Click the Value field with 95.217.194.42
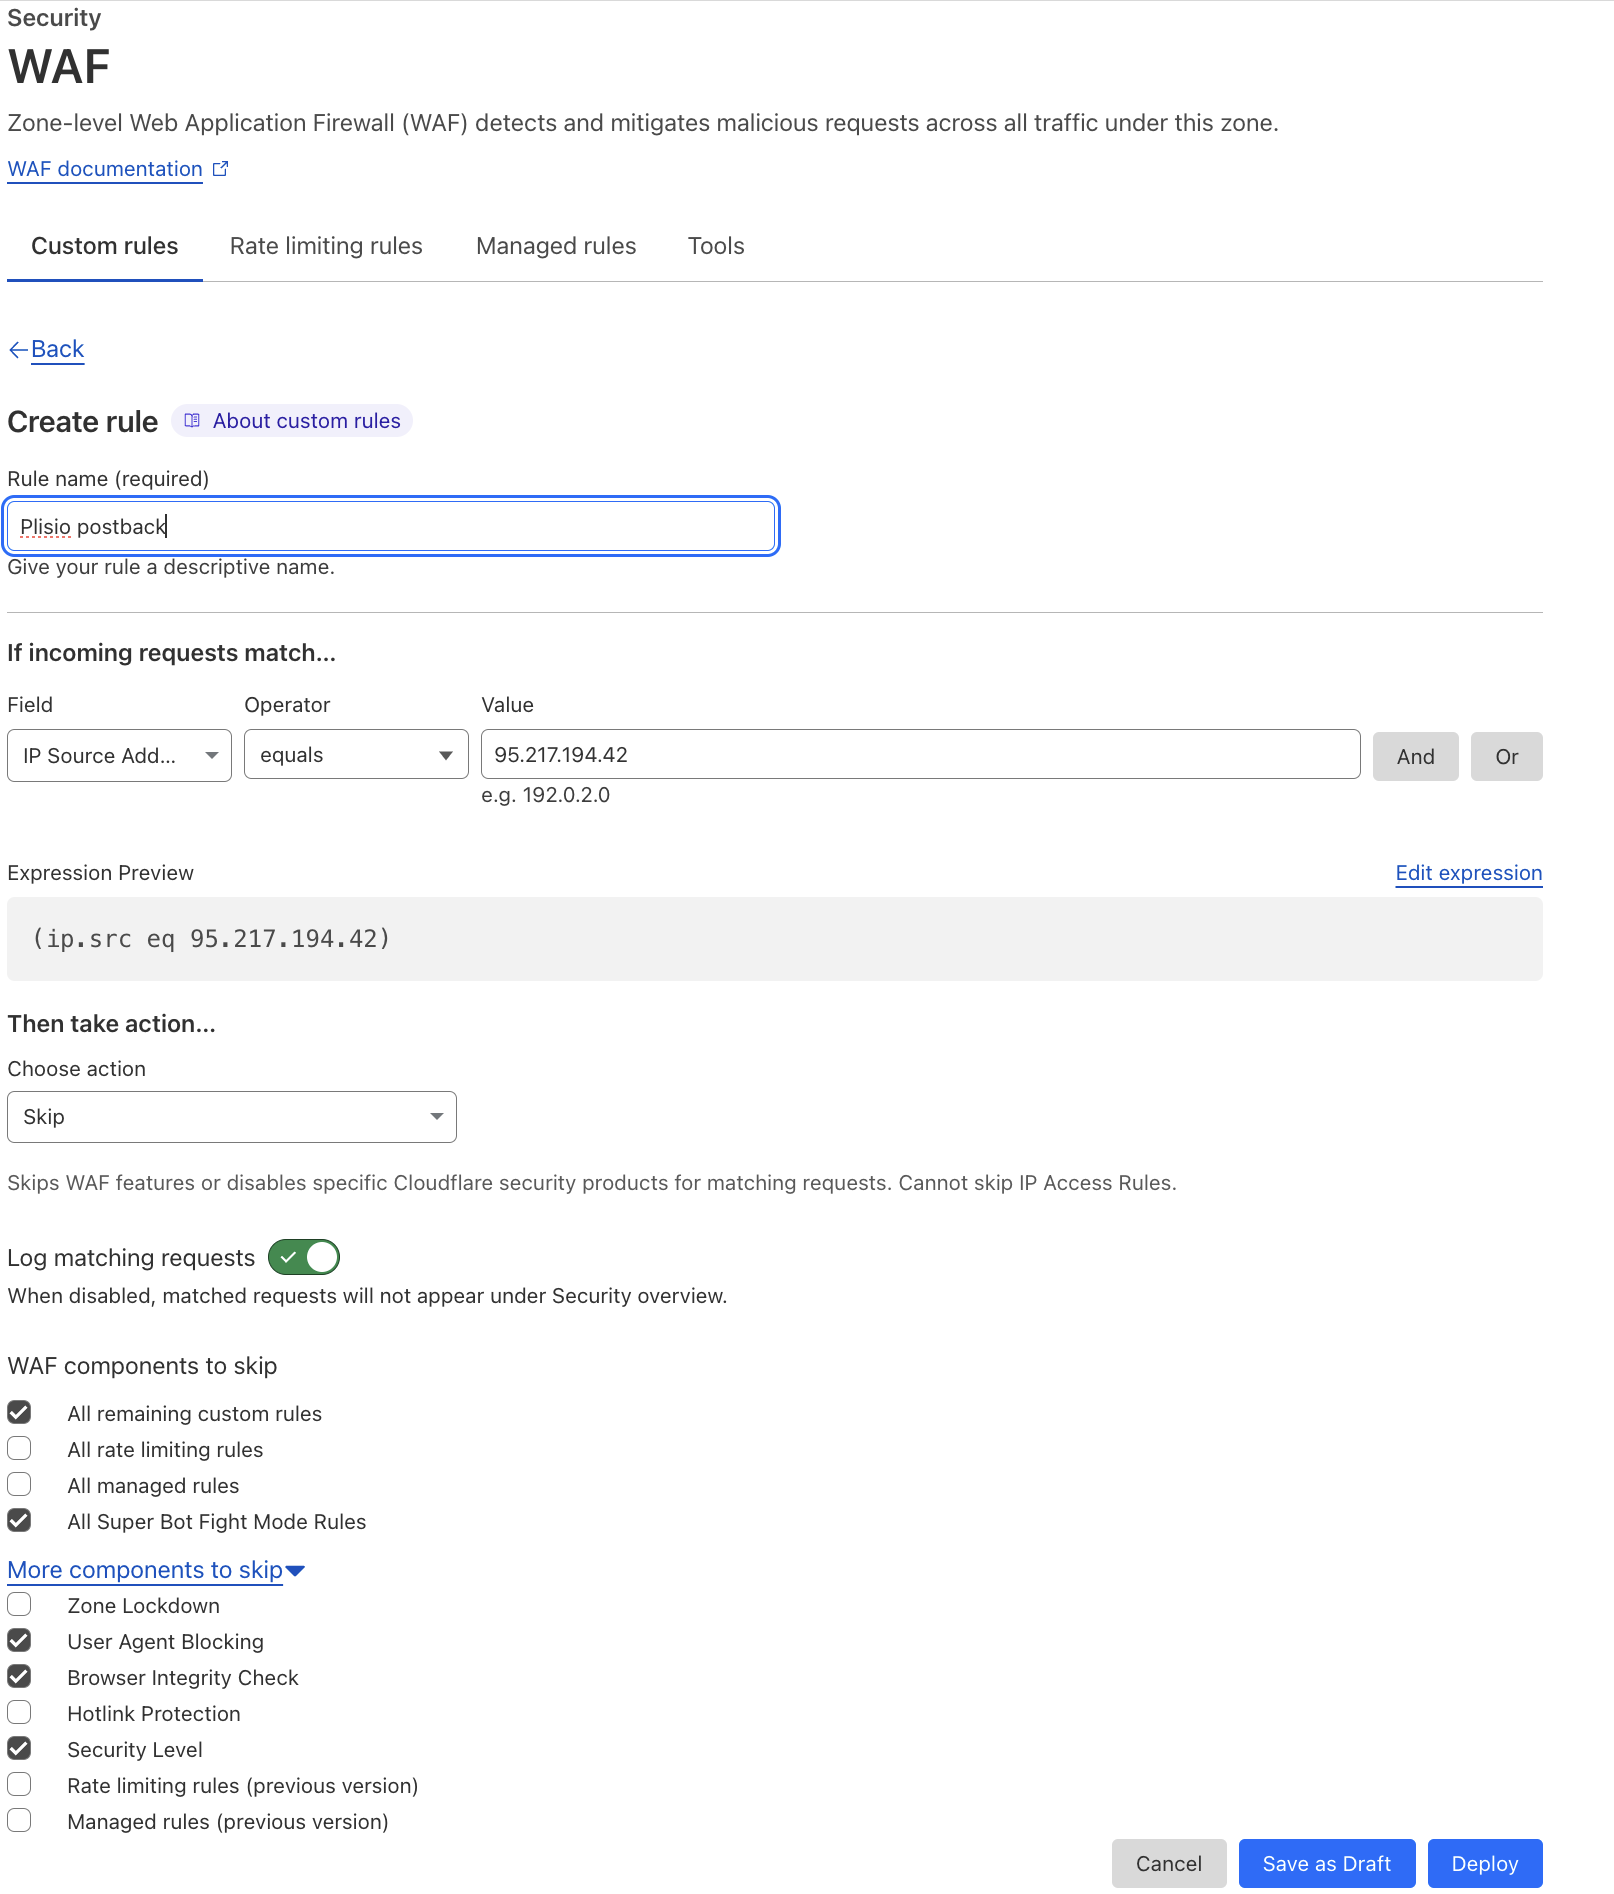Image resolution: width=1614 pixels, height=1894 pixels. [x=921, y=755]
